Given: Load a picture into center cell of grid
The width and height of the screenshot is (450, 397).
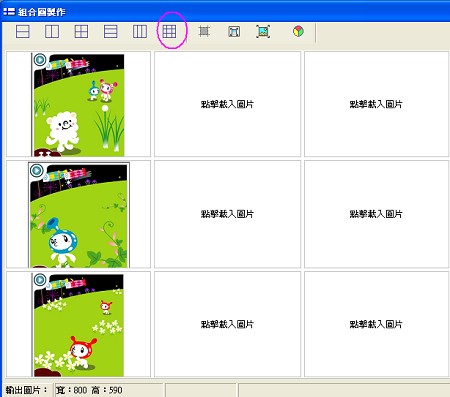Looking at the screenshot, I should coord(227,214).
